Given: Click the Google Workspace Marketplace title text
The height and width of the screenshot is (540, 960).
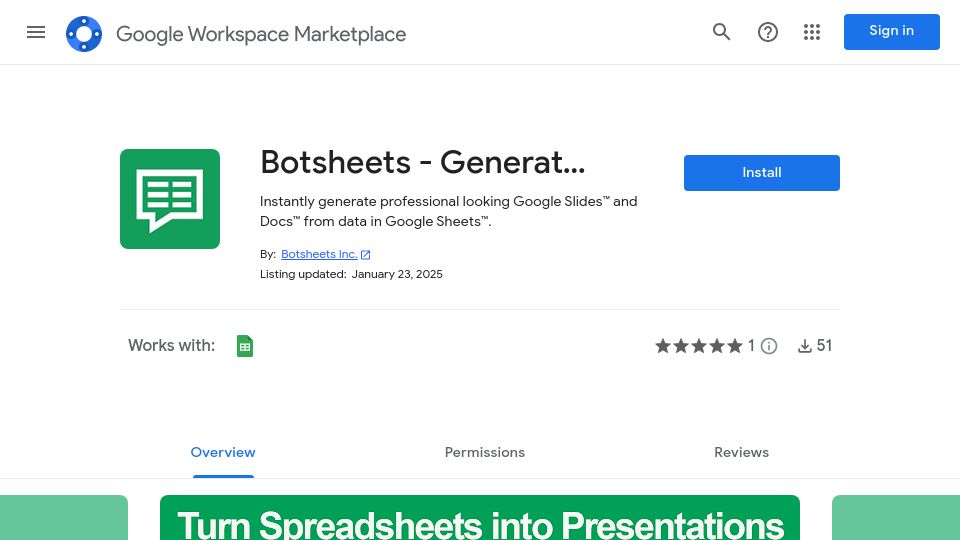Looking at the screenshot, I should (x=261, y=34).
